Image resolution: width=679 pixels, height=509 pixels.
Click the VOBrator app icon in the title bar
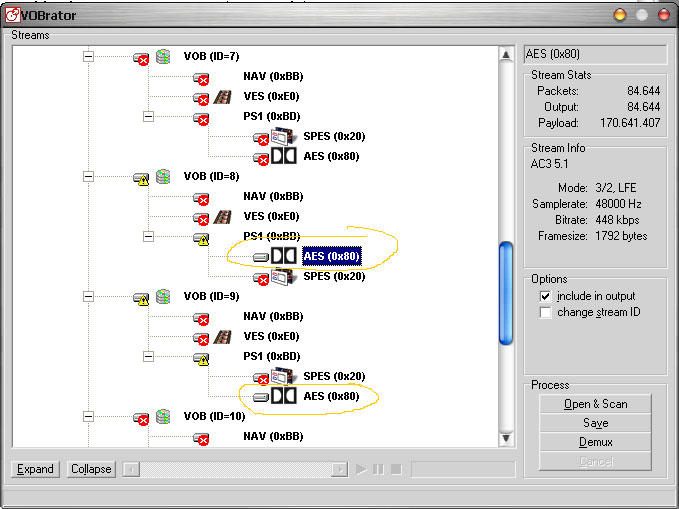click(x=12, y=15)
